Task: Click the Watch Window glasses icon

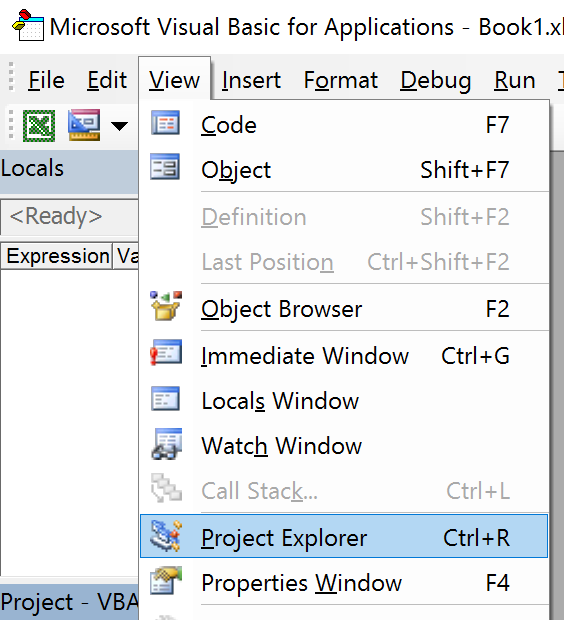Action: click(167, 444)
